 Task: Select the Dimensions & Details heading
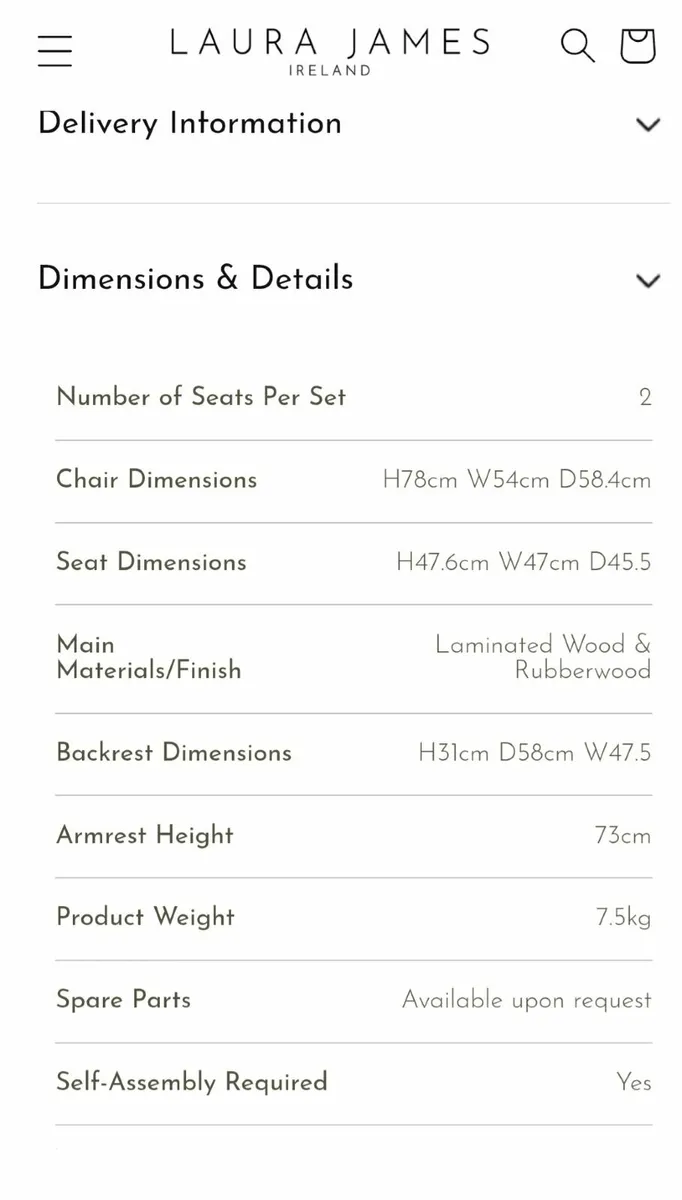click(195, 280)
